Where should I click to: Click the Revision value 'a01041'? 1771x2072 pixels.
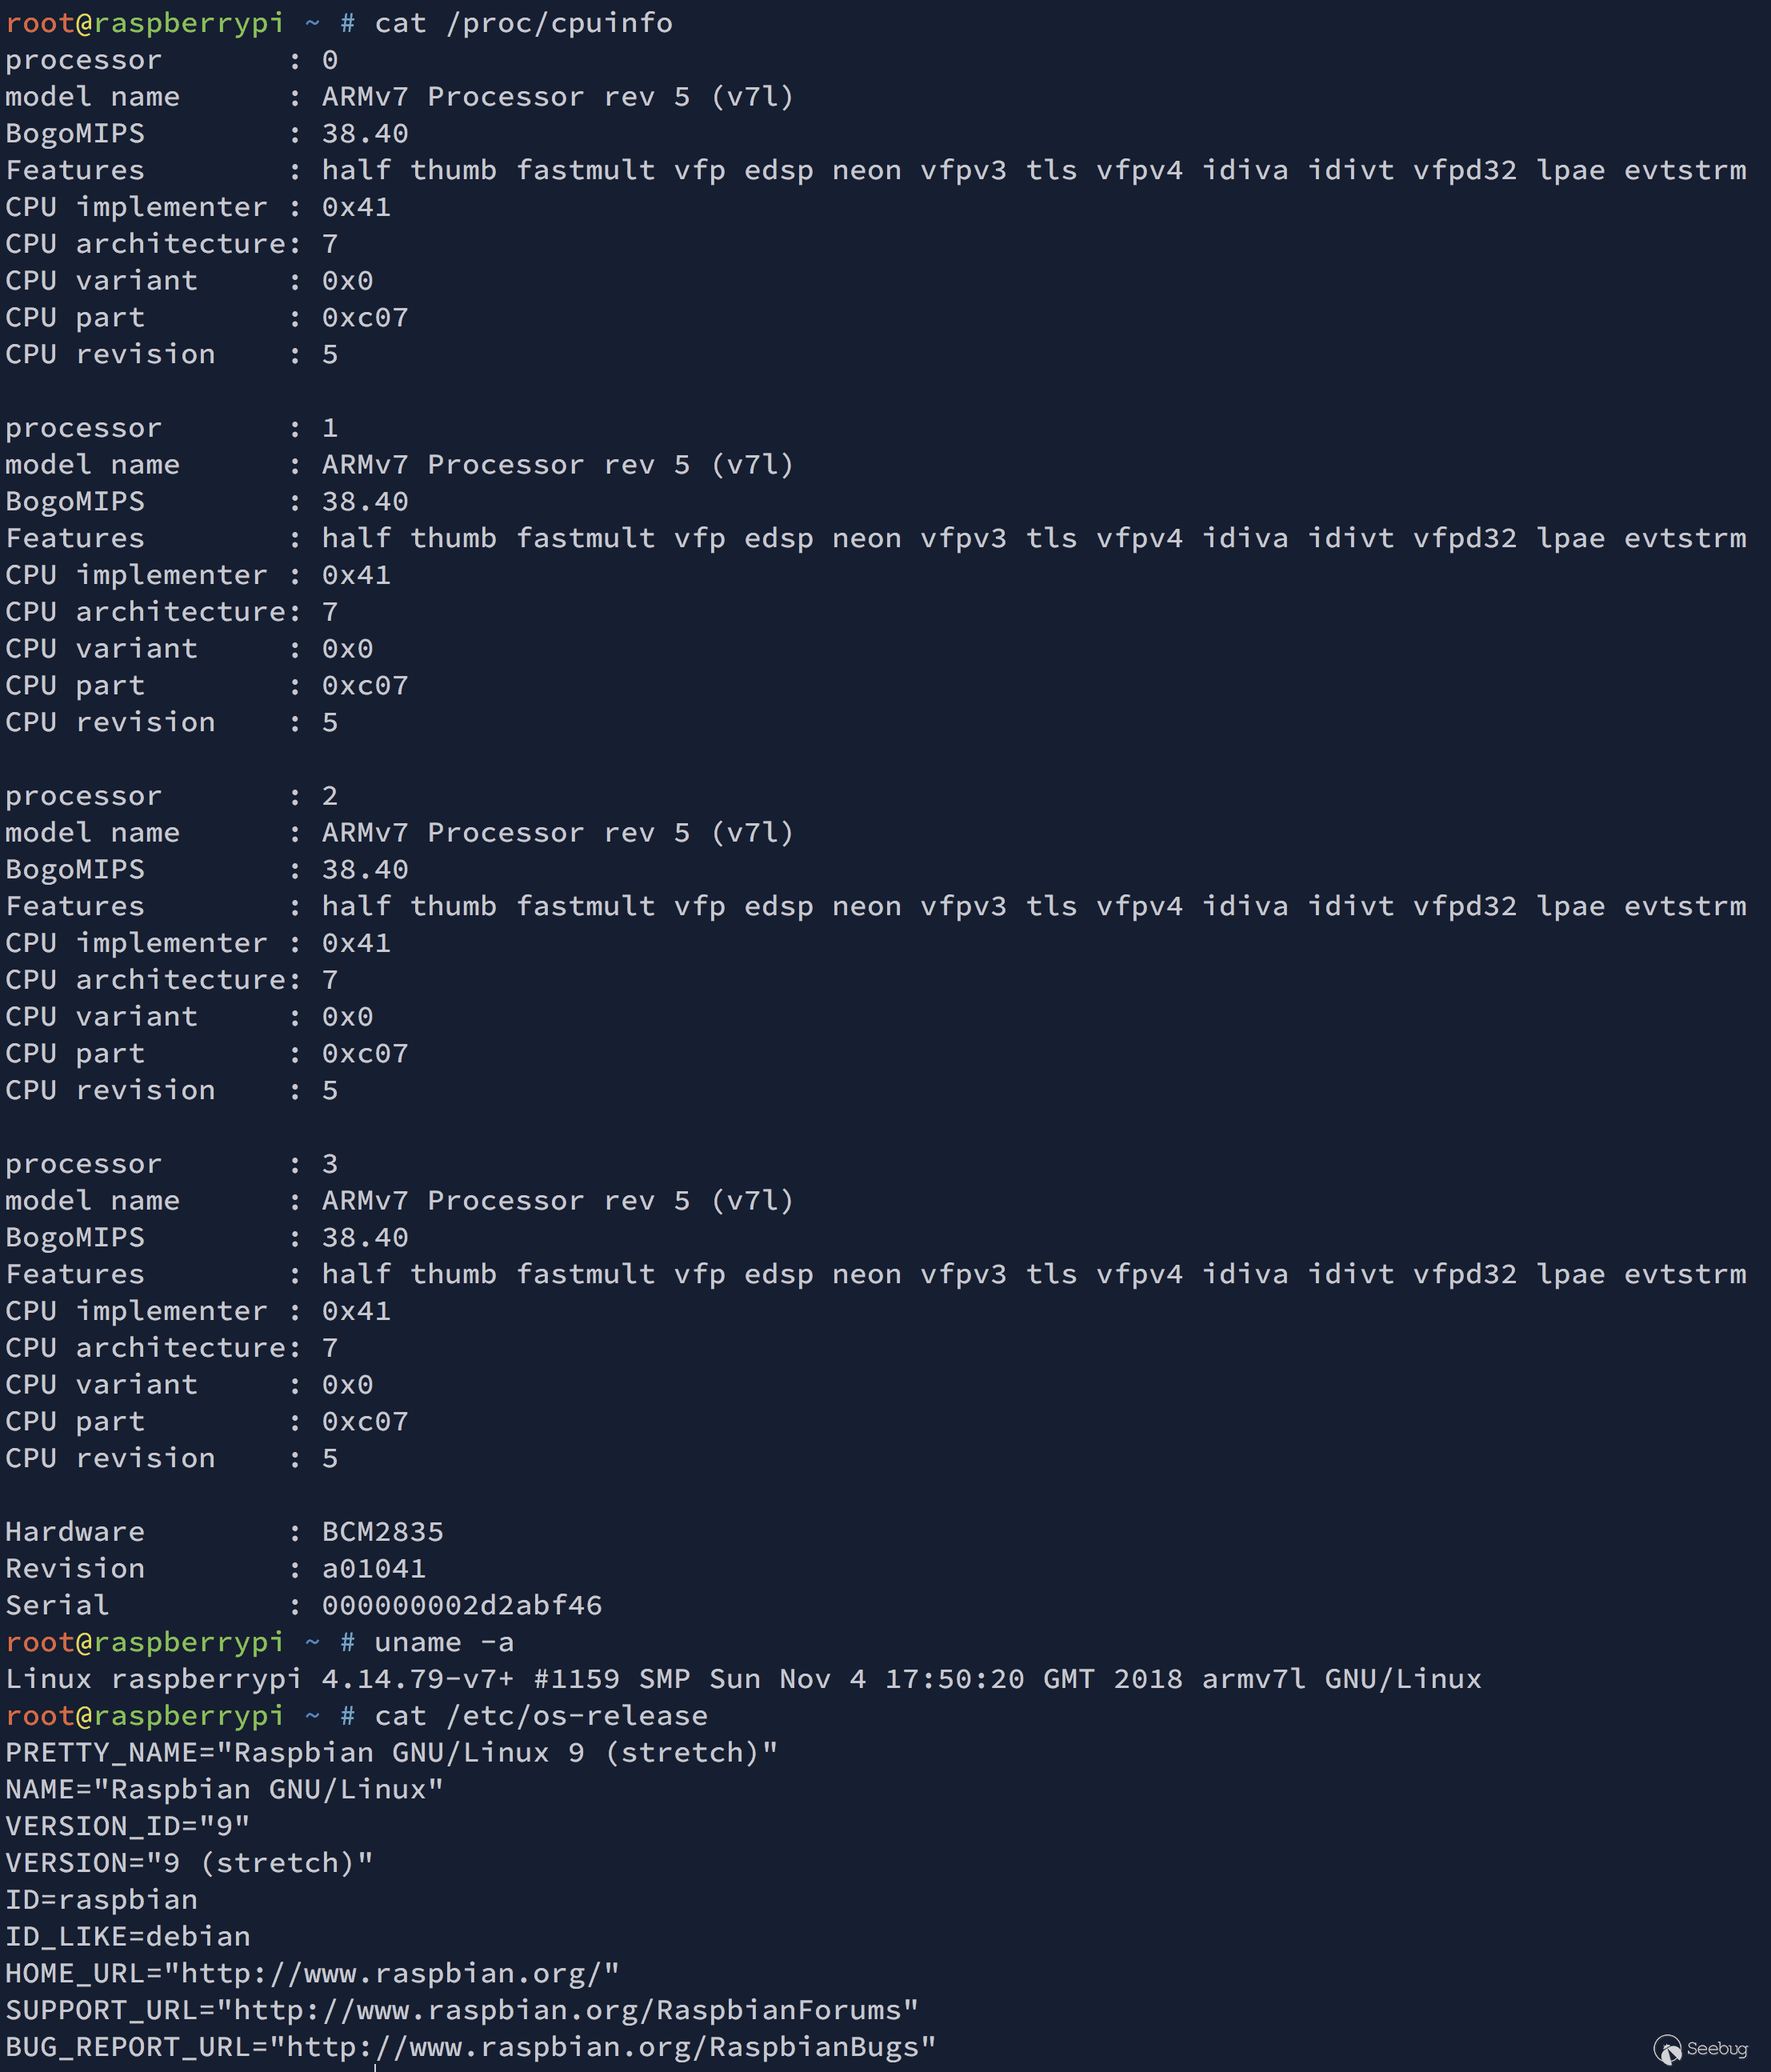(x=374, y=1569)
